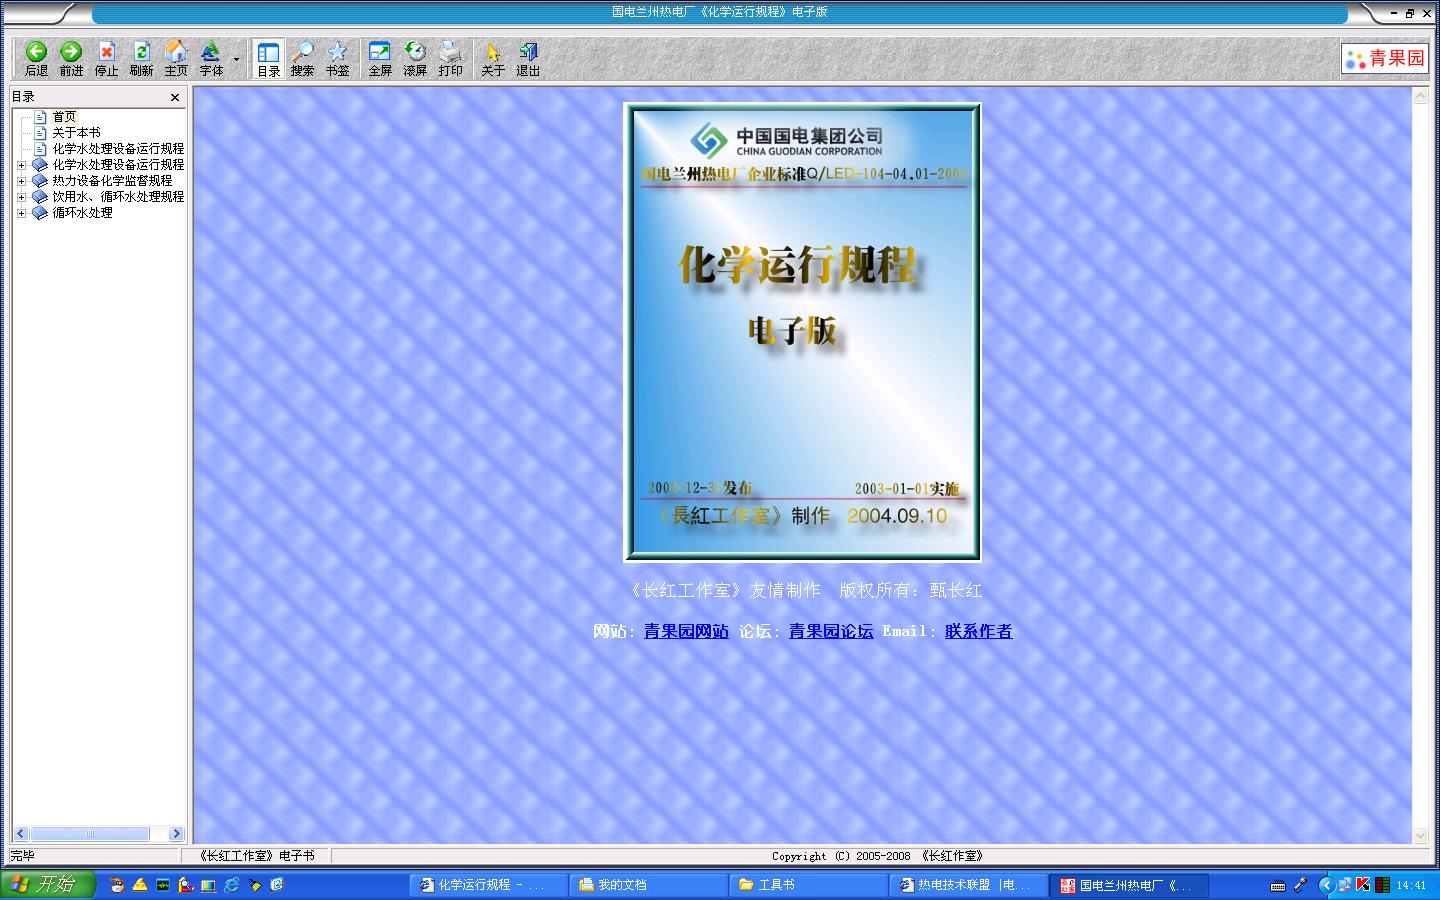1440x900 pixels.
Task: Return to the home page via 主页
Action: click(176, 59)
